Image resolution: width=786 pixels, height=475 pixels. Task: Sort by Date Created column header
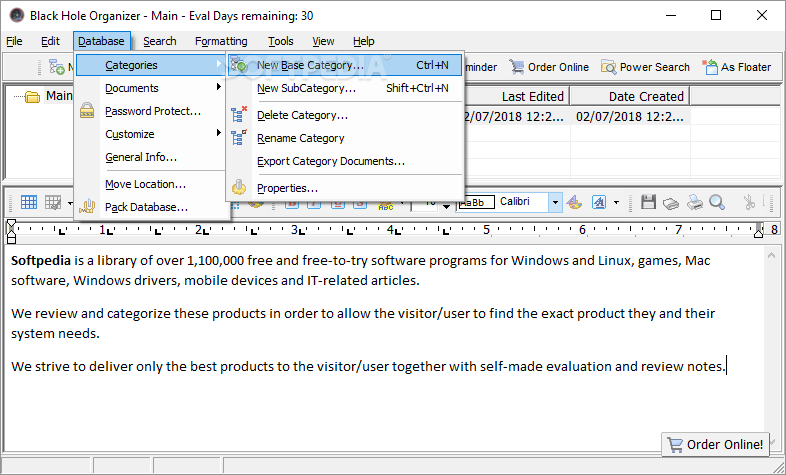[630, 96]
